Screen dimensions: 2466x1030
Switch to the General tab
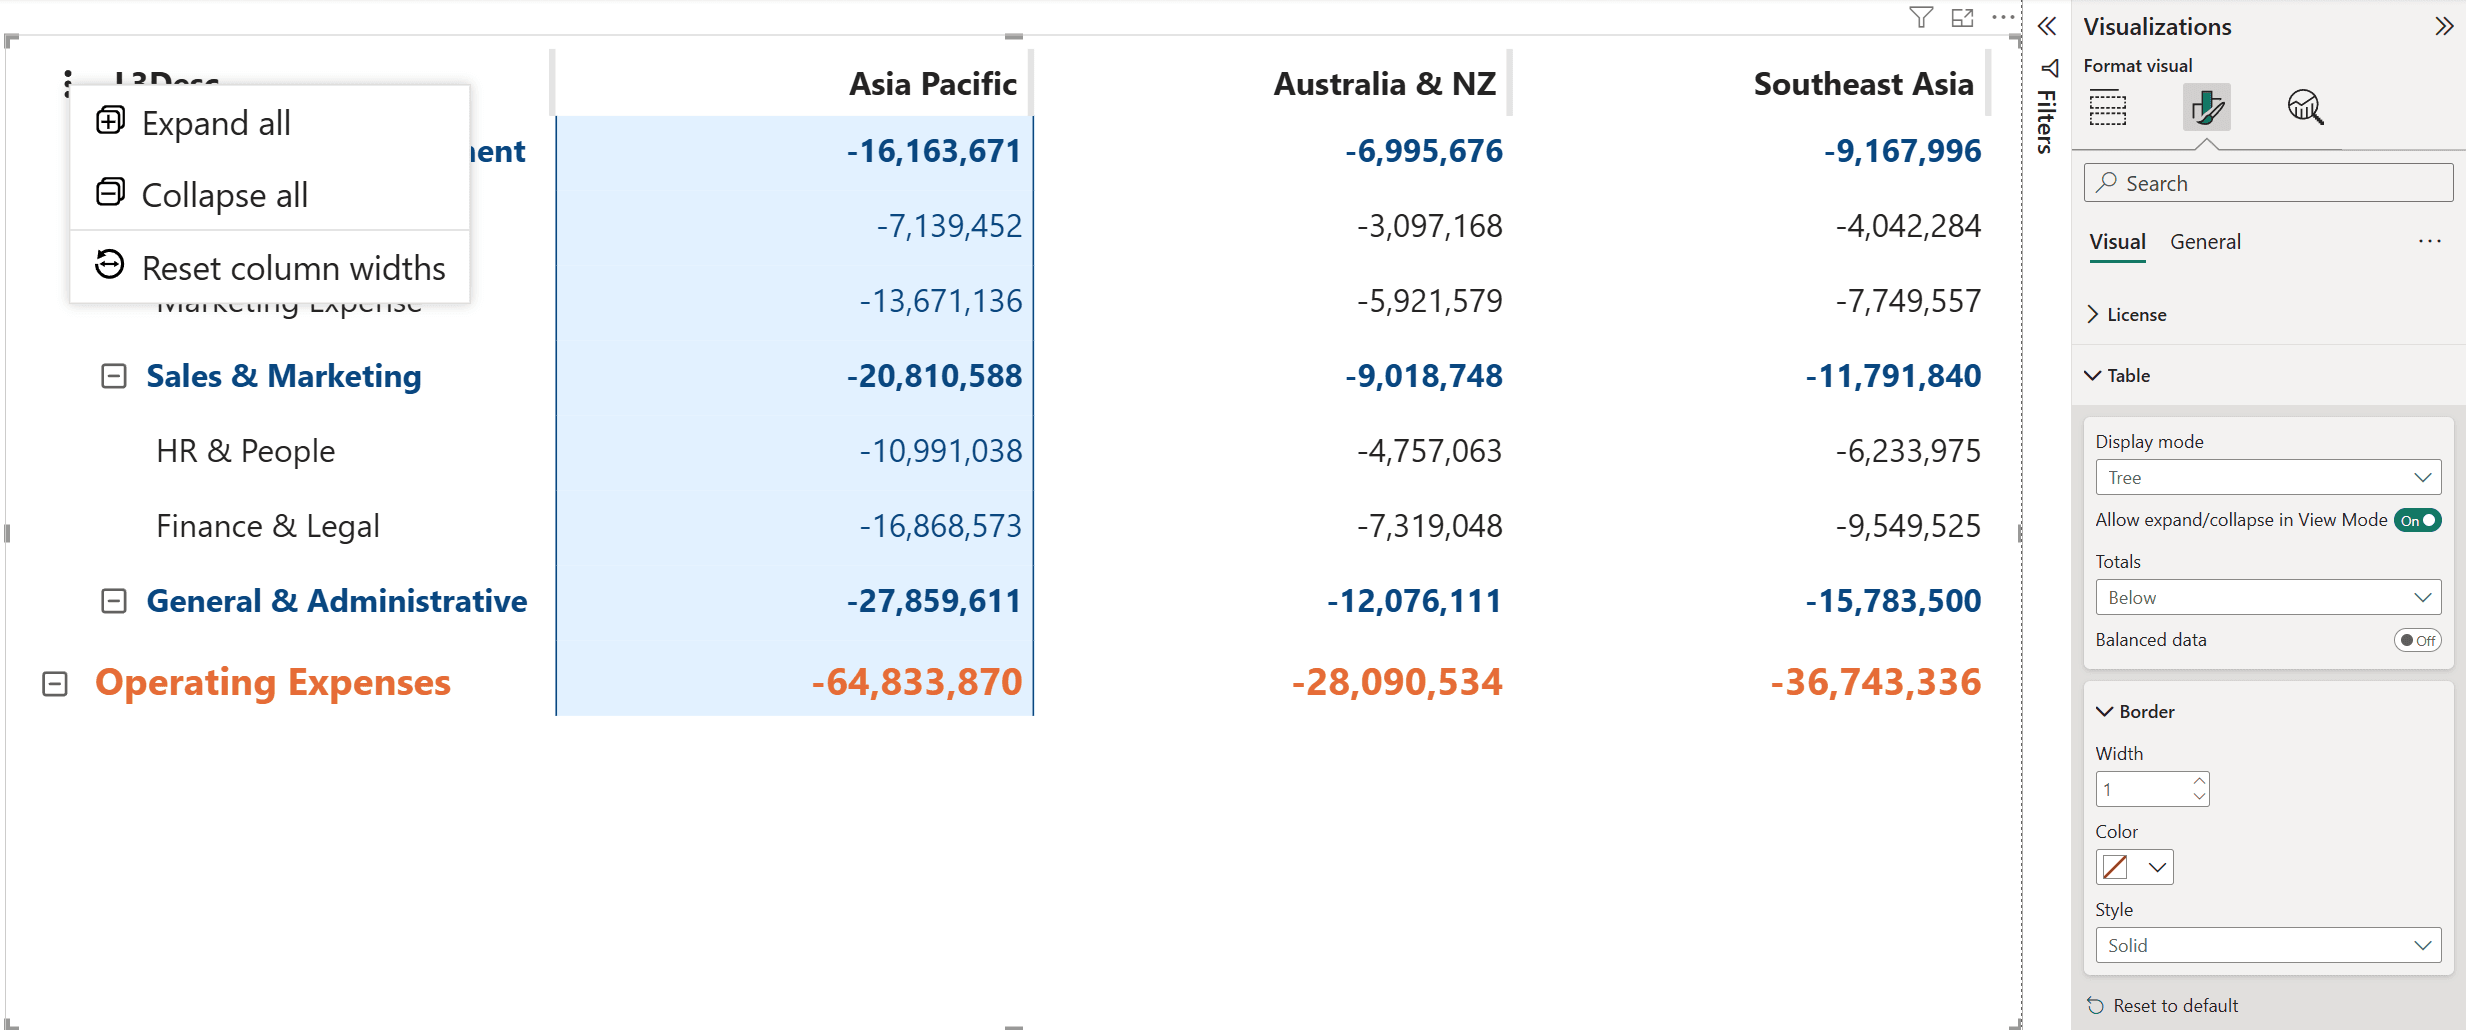(2205, 242)
